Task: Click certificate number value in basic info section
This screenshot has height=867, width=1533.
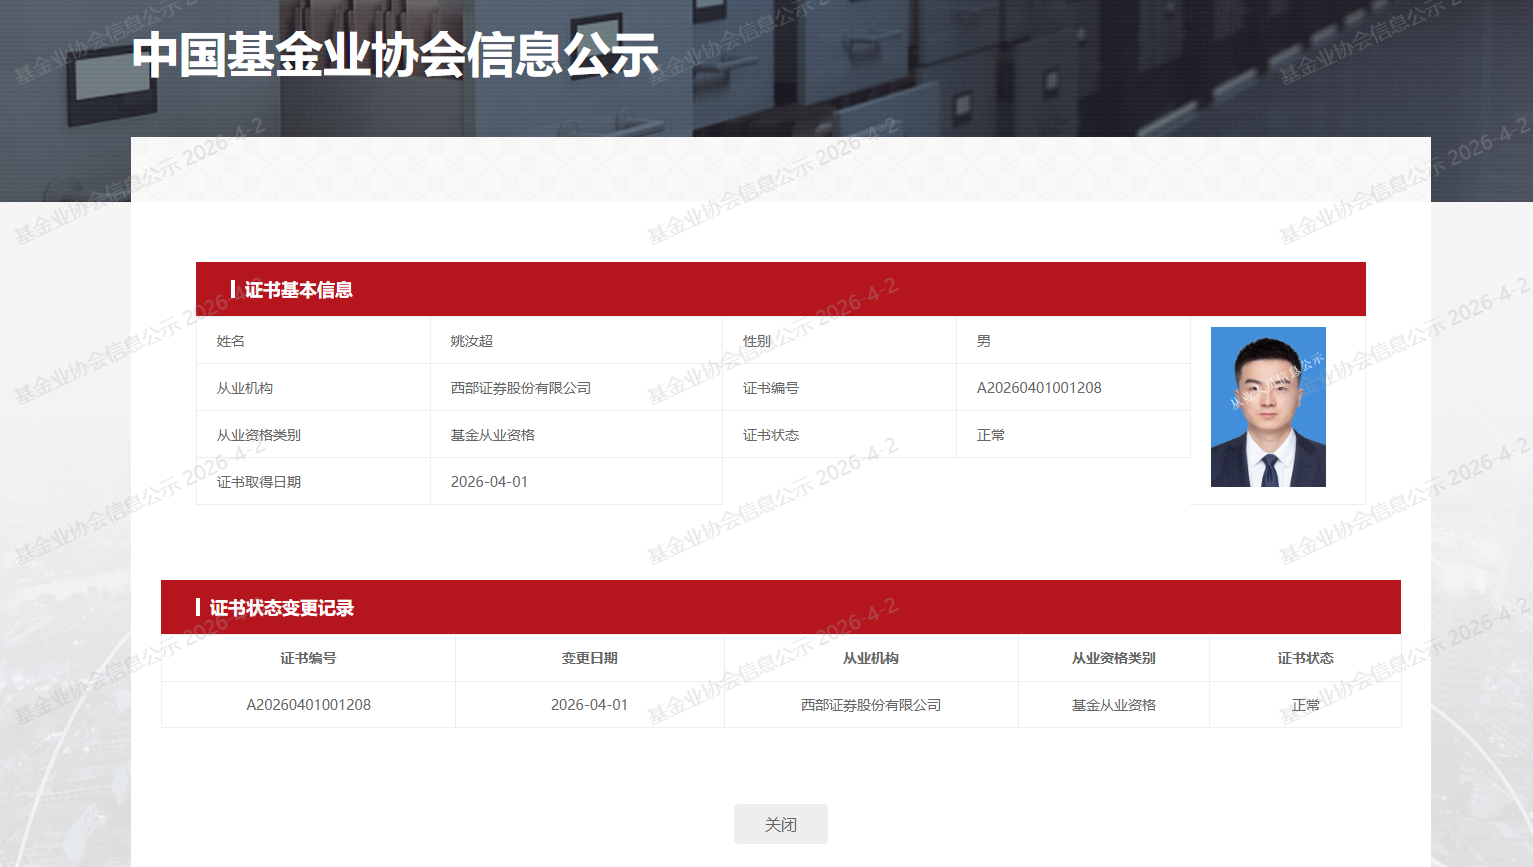Action: (1038, 388)
